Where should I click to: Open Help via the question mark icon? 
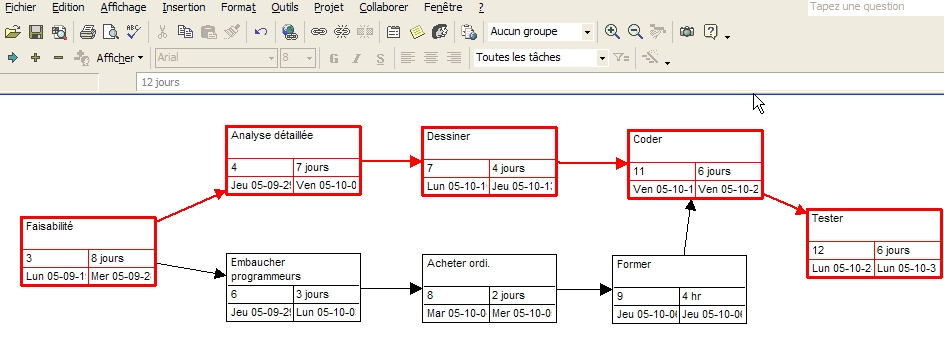point(710,32)
